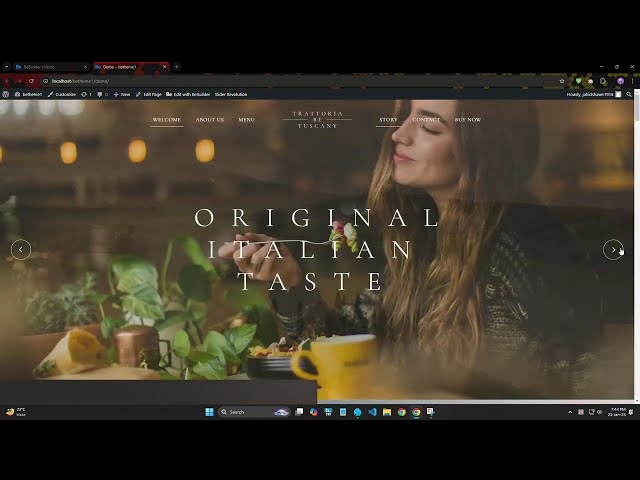The width and height of the screenshot is (640, 480).
Task: Reload the current page
Action: 31,81
